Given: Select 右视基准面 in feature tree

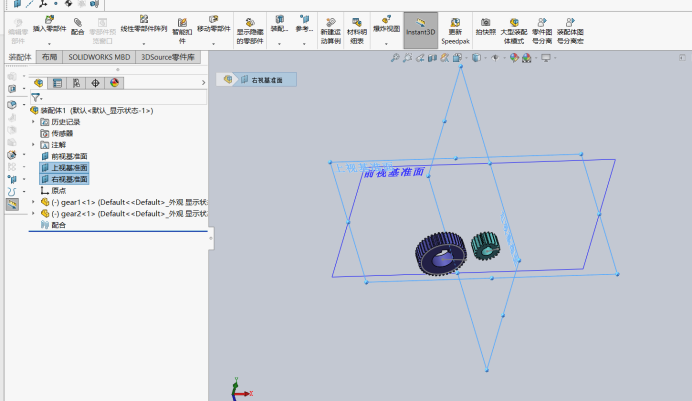Looking at the screenshot, I should 64,179.
